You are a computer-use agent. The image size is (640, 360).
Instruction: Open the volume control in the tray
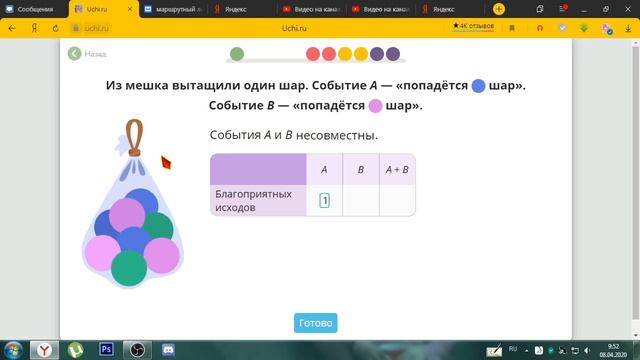587,350
